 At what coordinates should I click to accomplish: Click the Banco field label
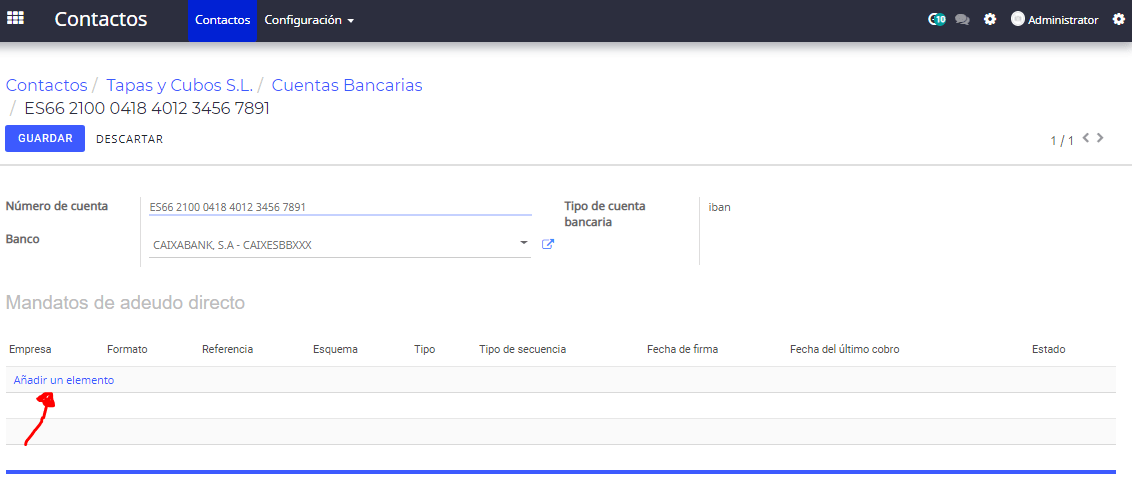(22, 238)
